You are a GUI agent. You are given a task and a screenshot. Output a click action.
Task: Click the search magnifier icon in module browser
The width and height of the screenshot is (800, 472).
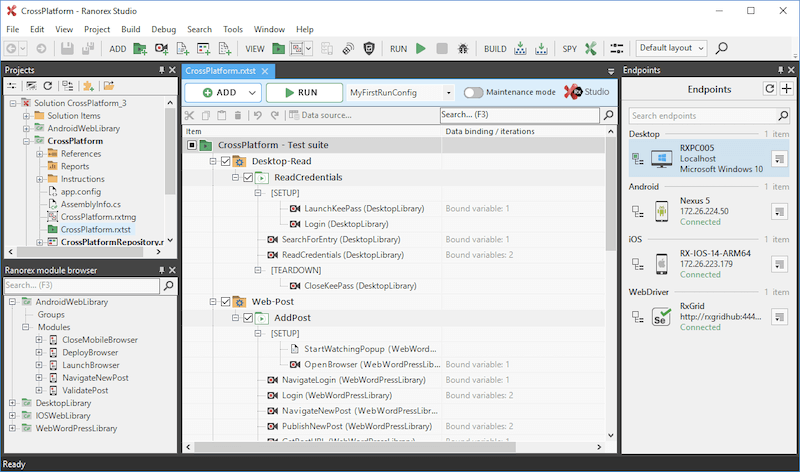[168, 286]
